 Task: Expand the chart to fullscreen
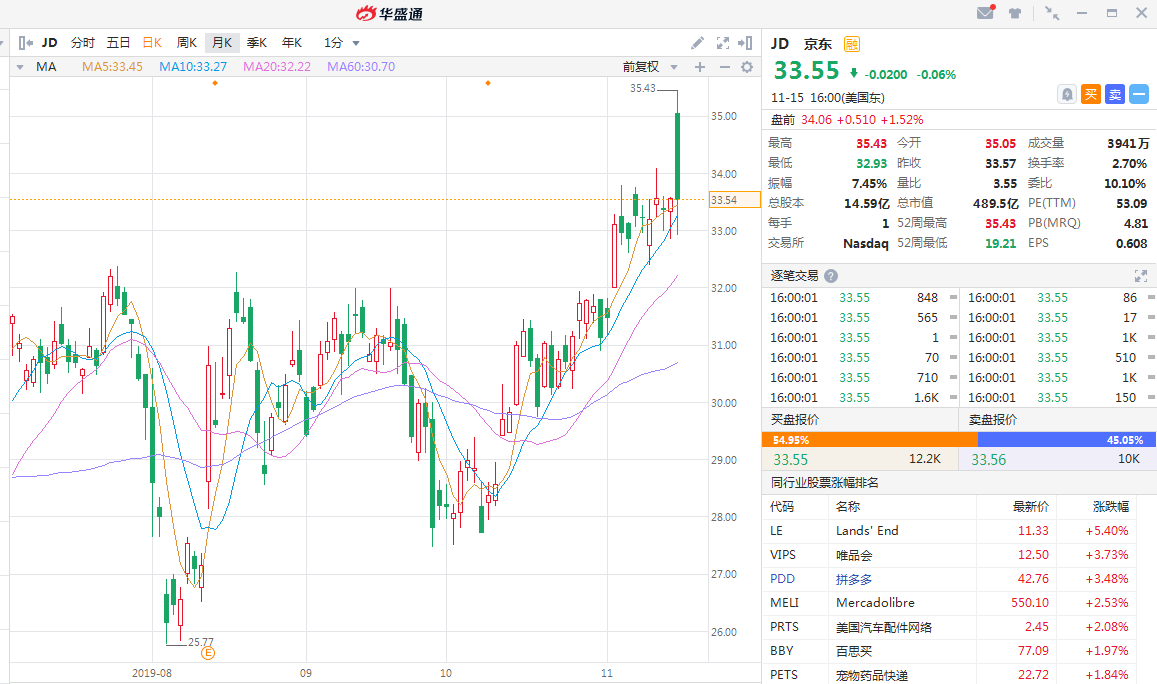coord(723,43)
